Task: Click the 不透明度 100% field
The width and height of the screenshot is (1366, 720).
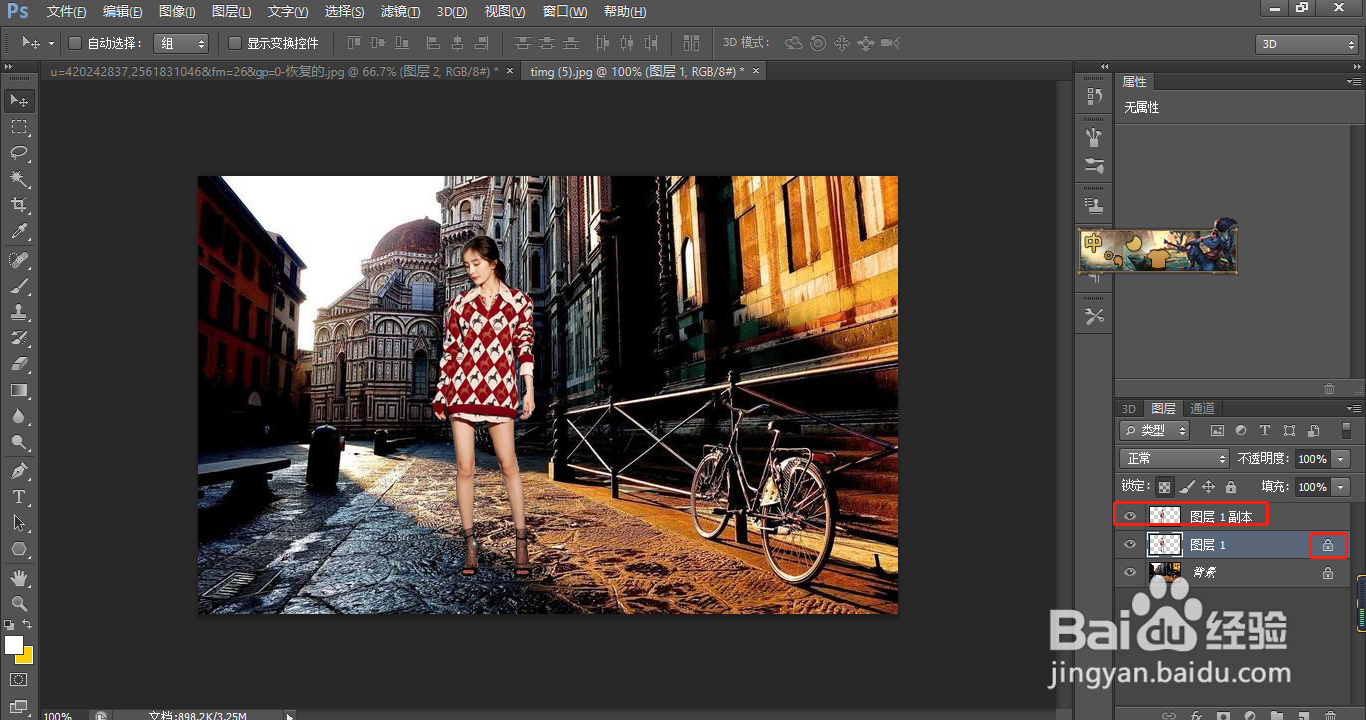Action: 1313,459
